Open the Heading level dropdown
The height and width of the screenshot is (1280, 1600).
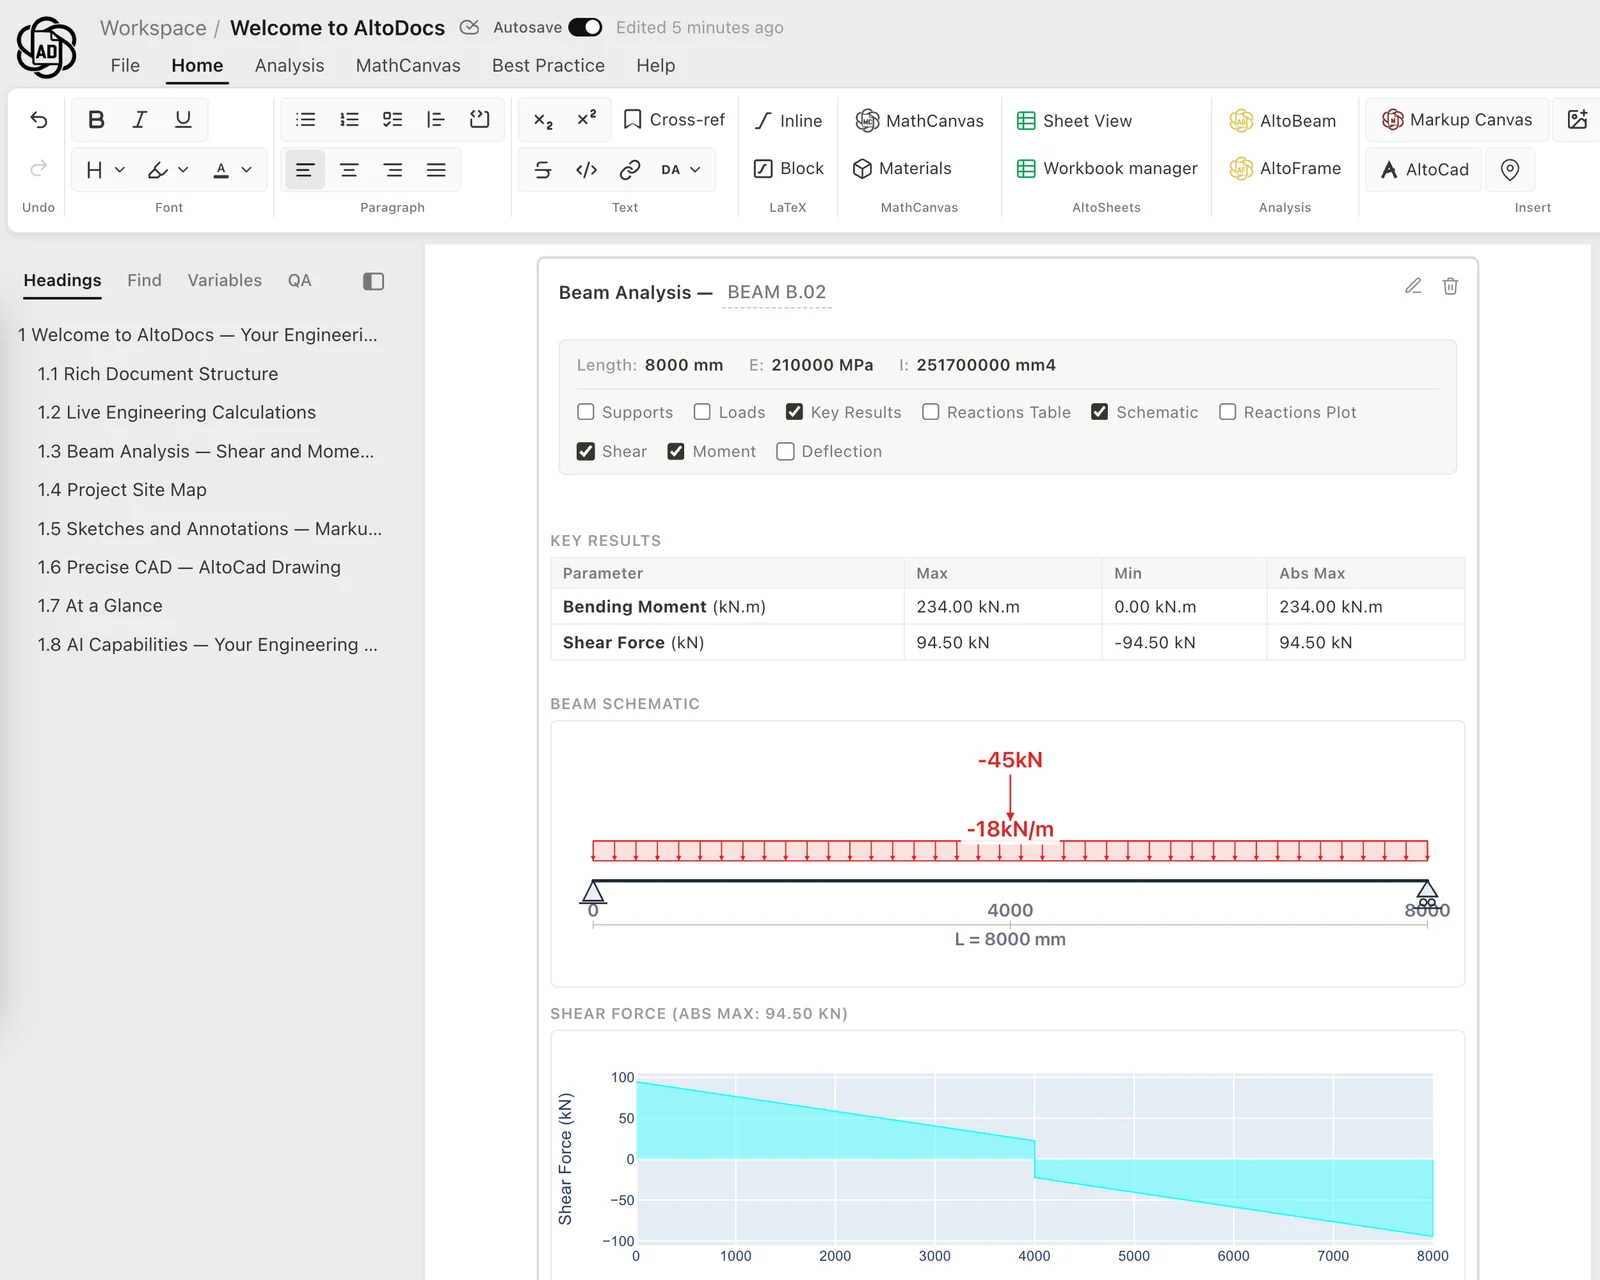(105, 170)
